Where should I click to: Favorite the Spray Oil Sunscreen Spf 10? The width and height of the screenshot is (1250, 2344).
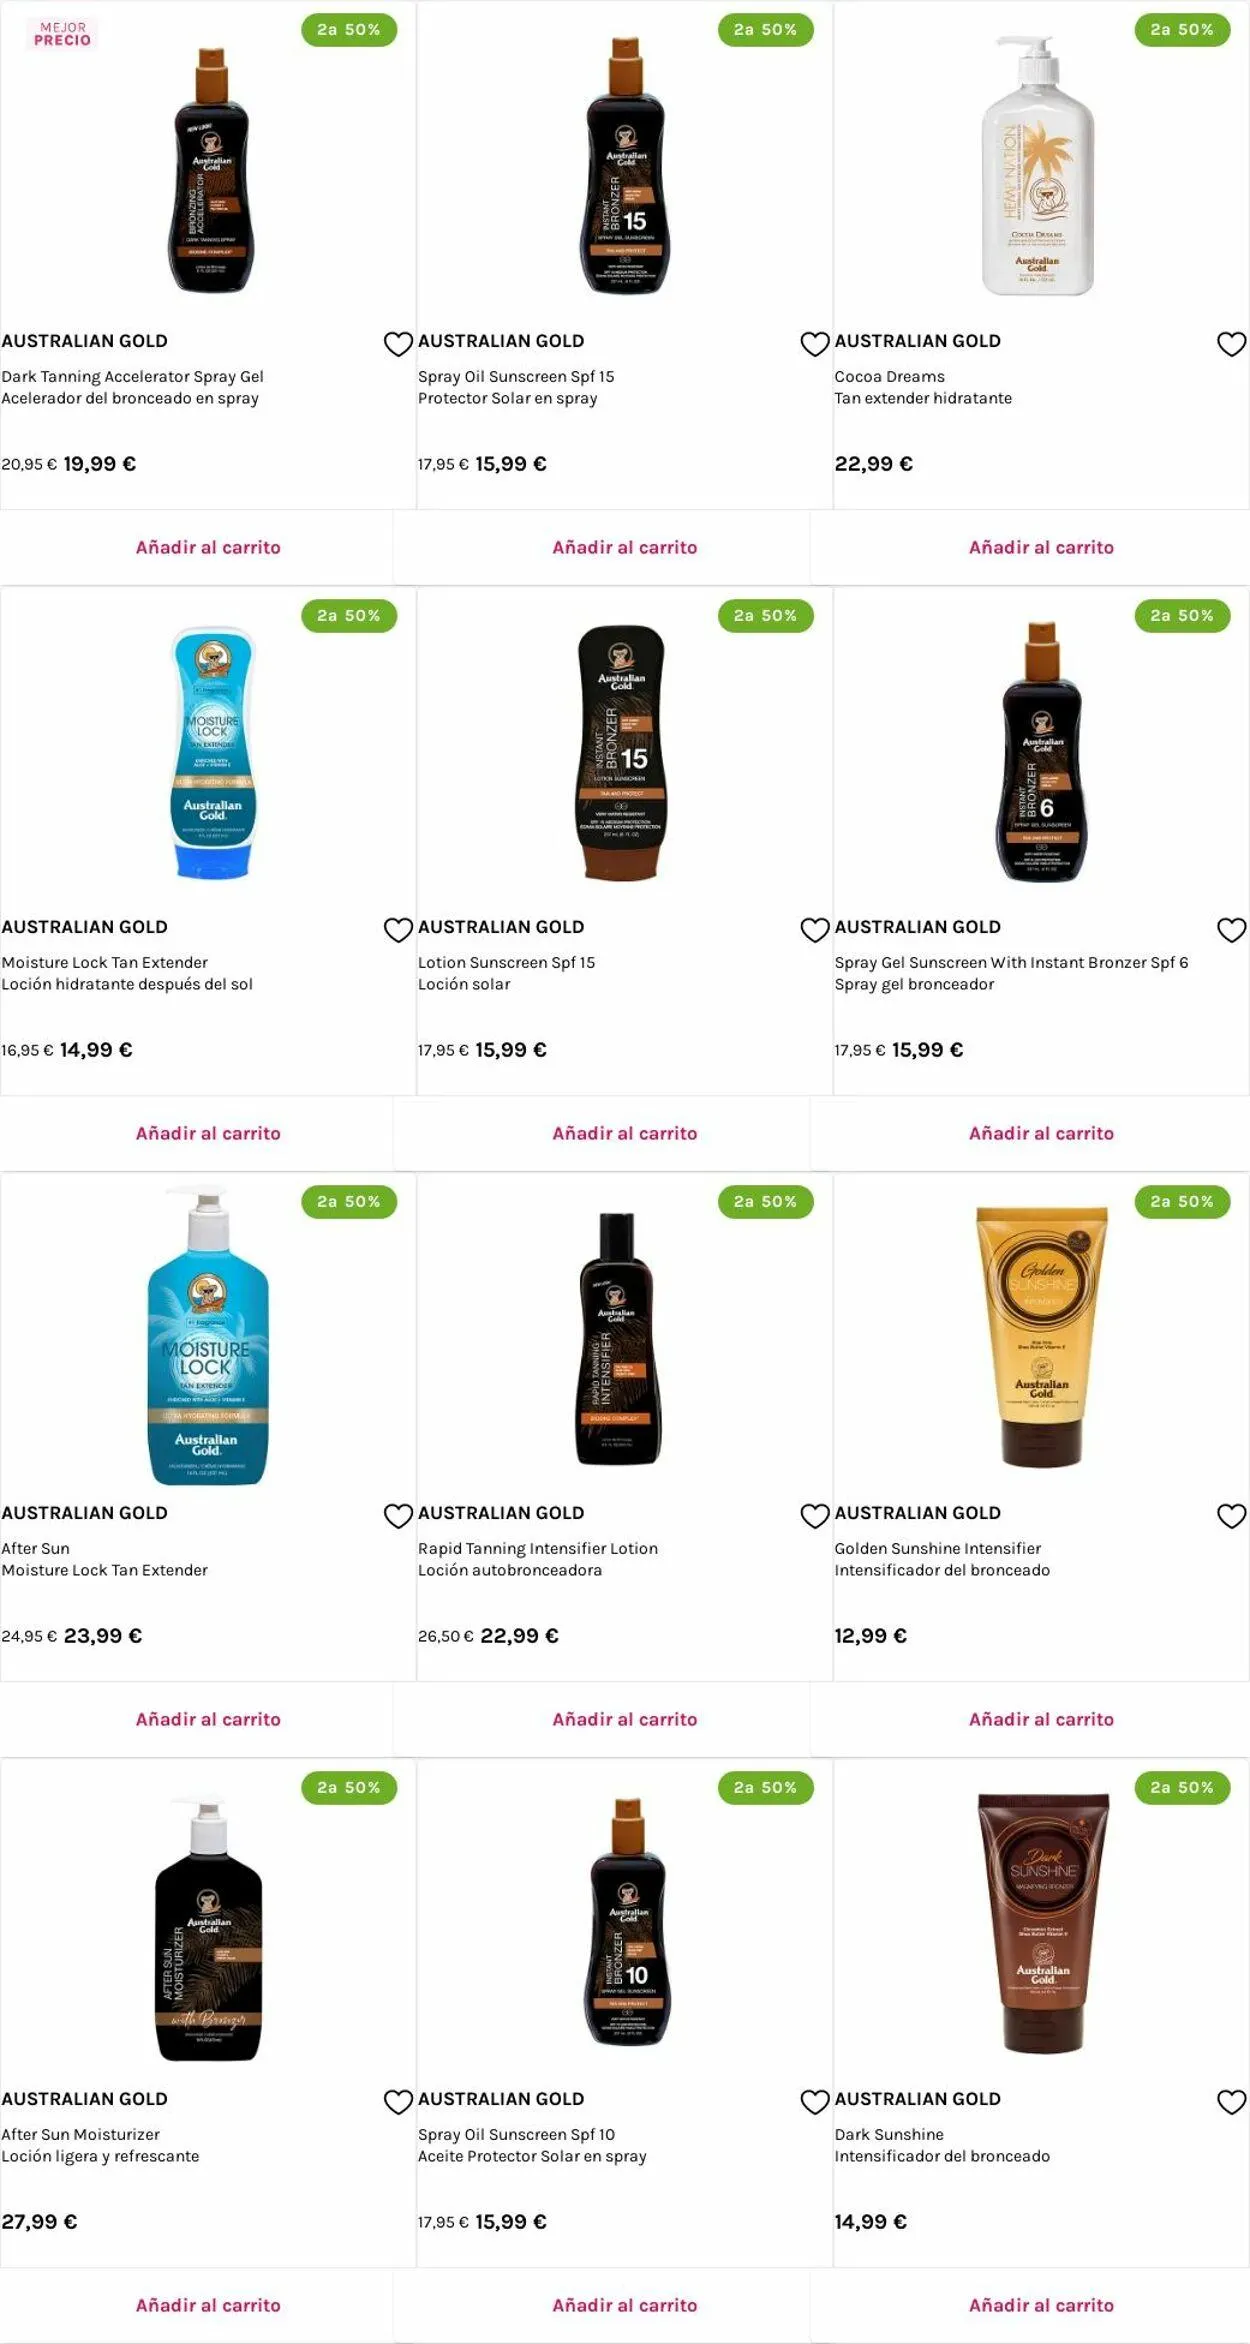[815, 2102]
